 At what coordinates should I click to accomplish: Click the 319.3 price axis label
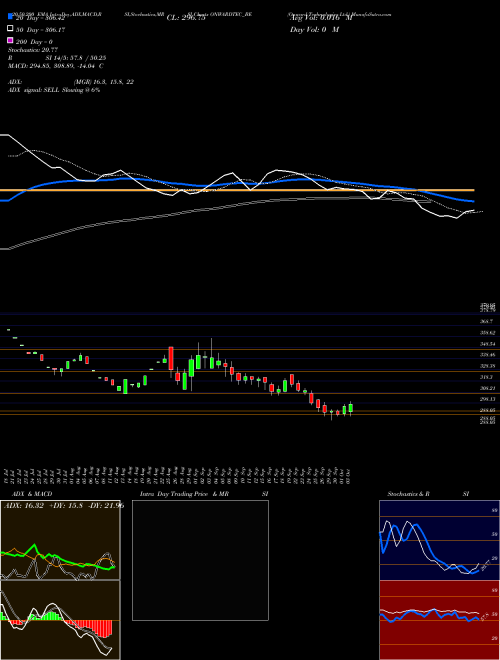487,377
